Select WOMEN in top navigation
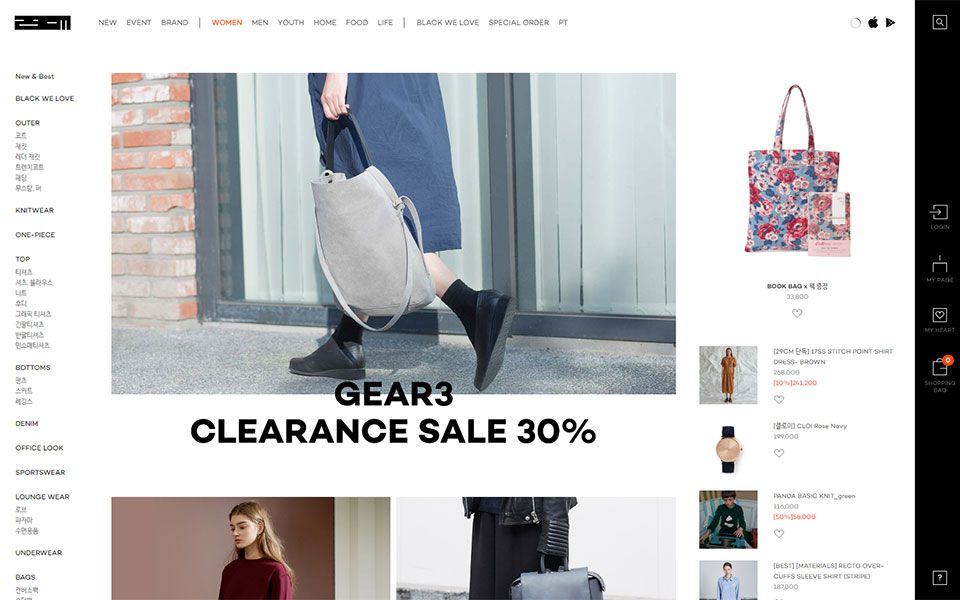The height and width of the screenshot is (600, 960). pyautogui.click(x=227, y=23)
